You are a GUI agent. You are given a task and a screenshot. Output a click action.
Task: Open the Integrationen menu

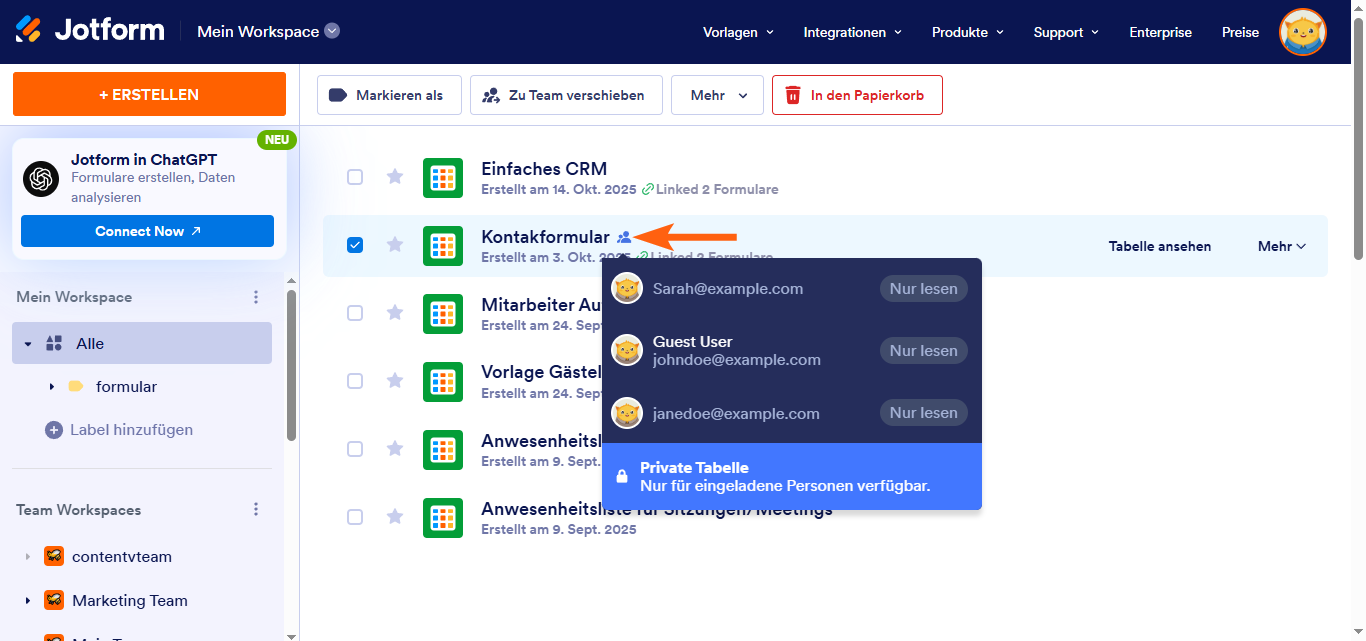click(x=852, y=32)
